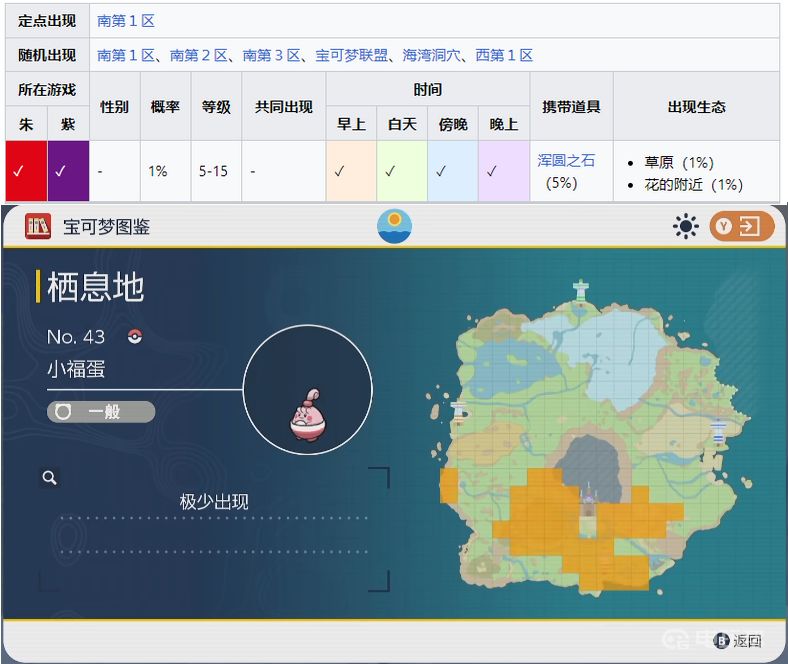
Task: Click the 共同出现 column header
Action: pyautogui.click(x=283, y=106)
